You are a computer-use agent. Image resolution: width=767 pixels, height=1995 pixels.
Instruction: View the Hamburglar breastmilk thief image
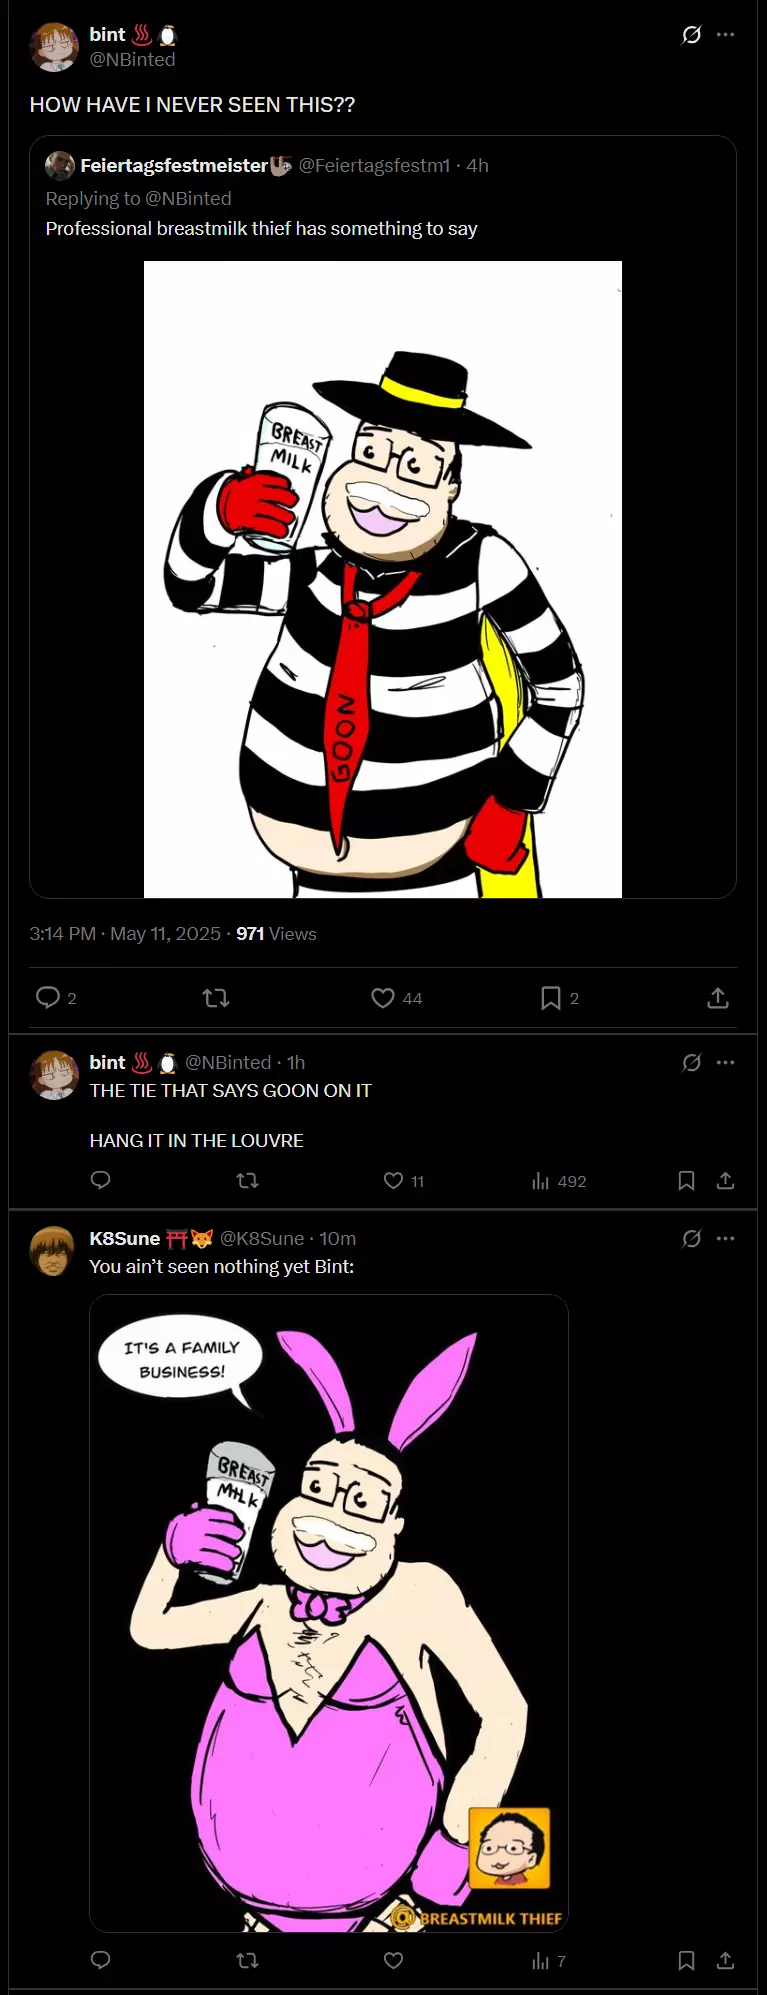point(383,579)
